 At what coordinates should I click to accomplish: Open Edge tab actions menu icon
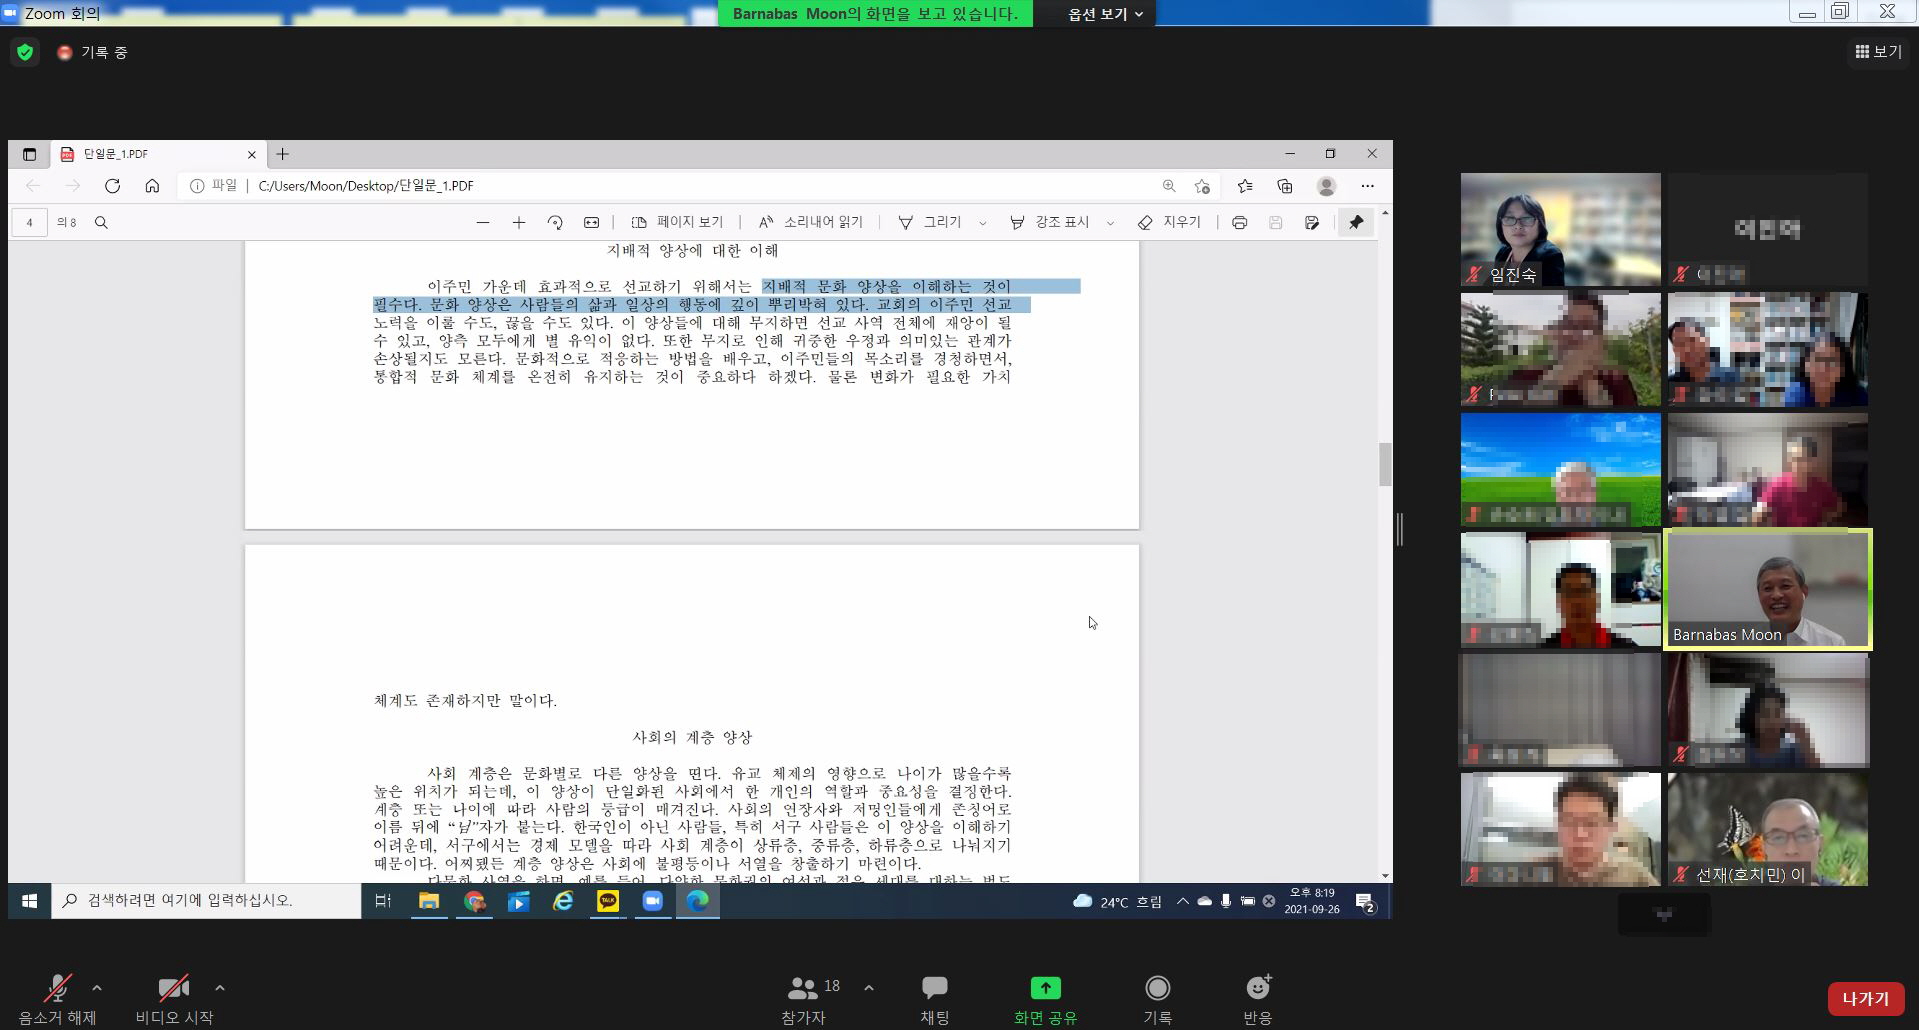point(29,154)
